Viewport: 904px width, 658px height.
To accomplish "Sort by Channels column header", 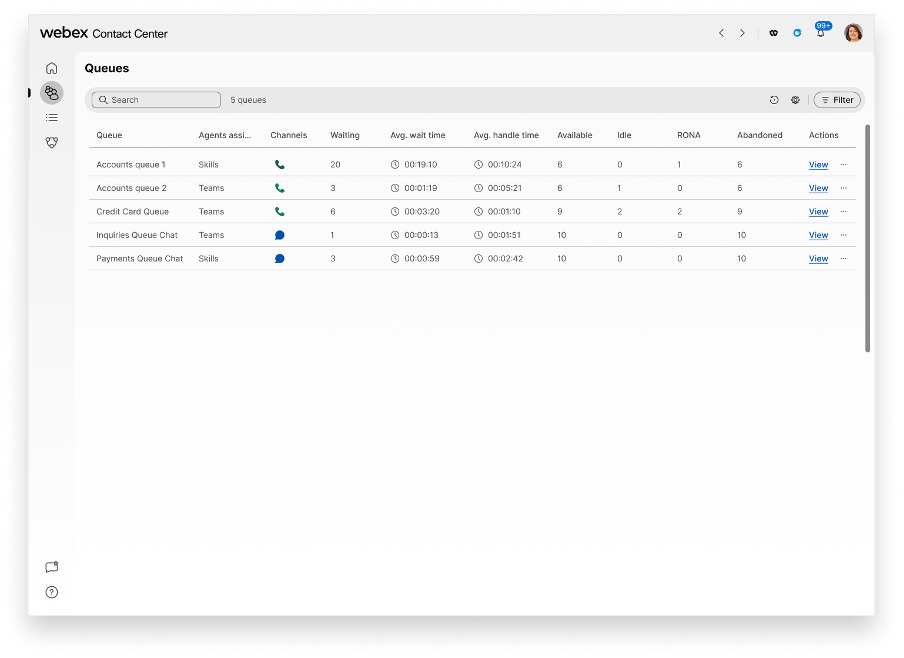I will click(x=288, y=135).
